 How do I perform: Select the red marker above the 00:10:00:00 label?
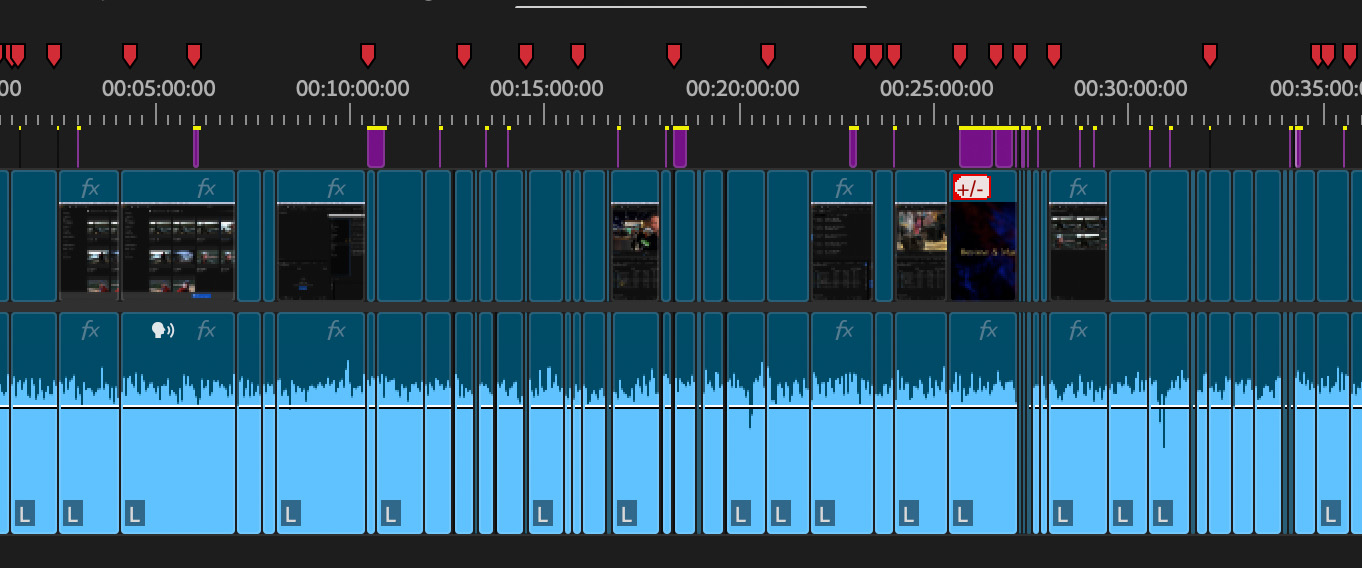(367, 54)
